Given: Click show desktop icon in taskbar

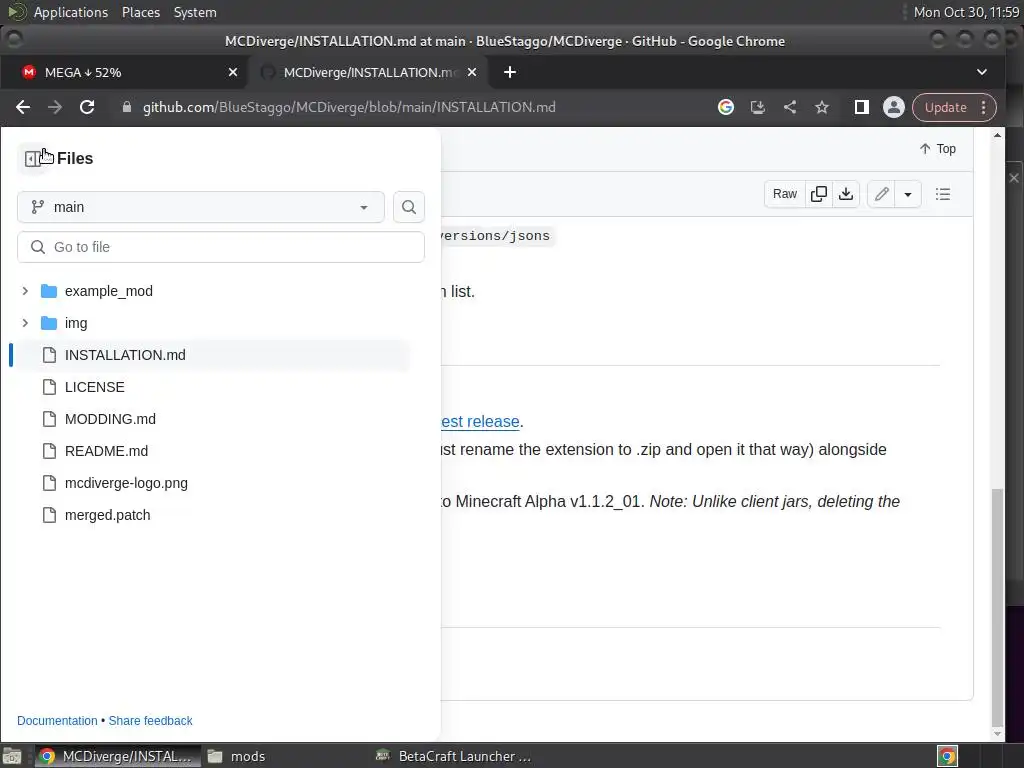Looking at the screenshot, I should click(13, 756).
